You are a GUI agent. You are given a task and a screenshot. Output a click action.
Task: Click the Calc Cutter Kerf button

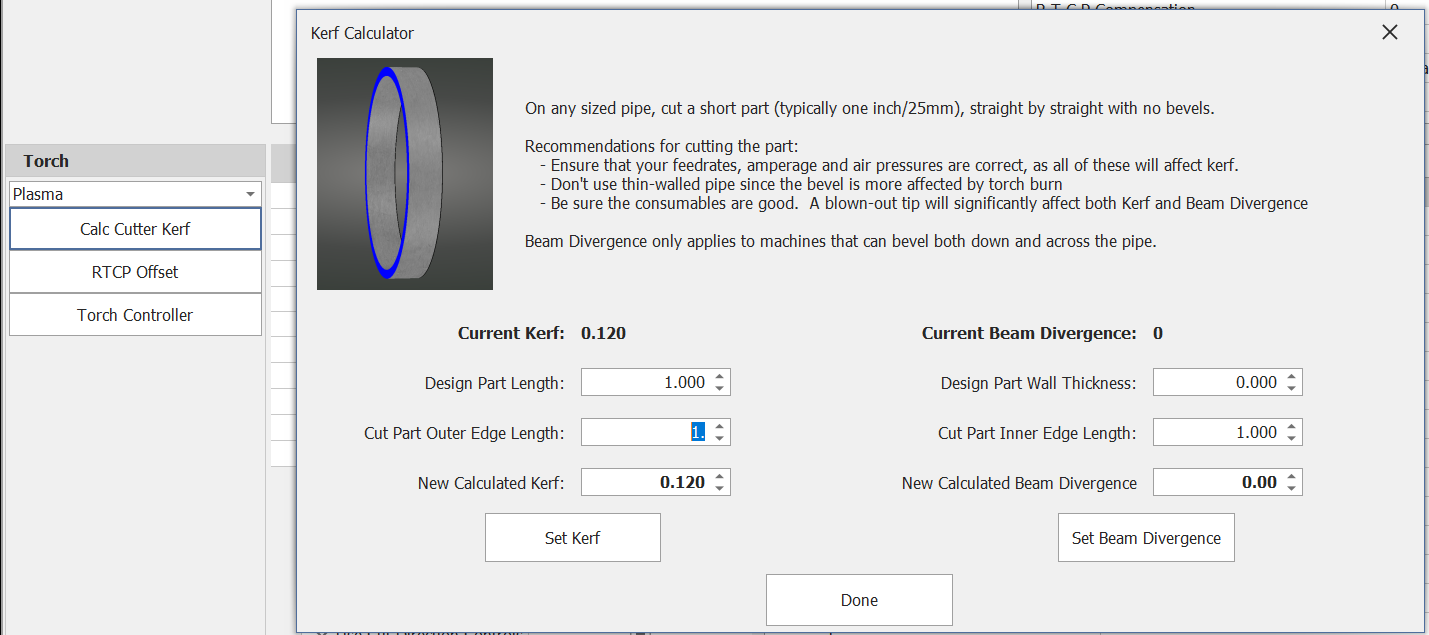coord(135,229)
